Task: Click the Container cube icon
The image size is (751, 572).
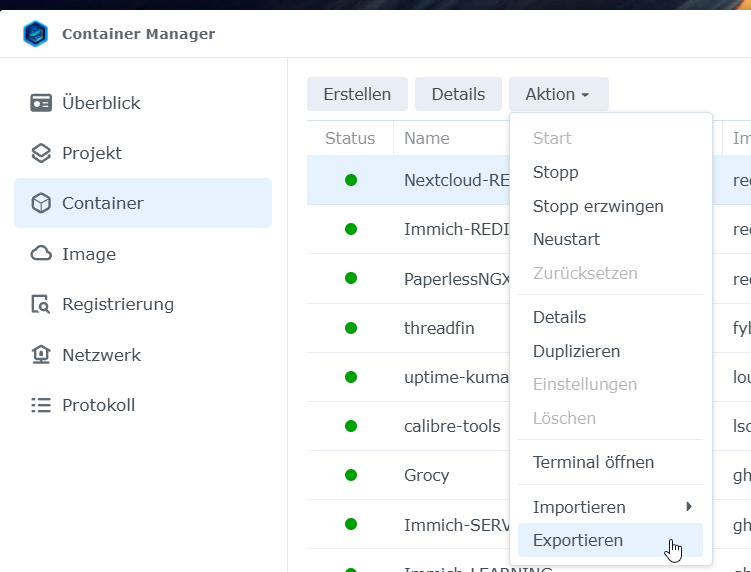Action: (40, 203)
